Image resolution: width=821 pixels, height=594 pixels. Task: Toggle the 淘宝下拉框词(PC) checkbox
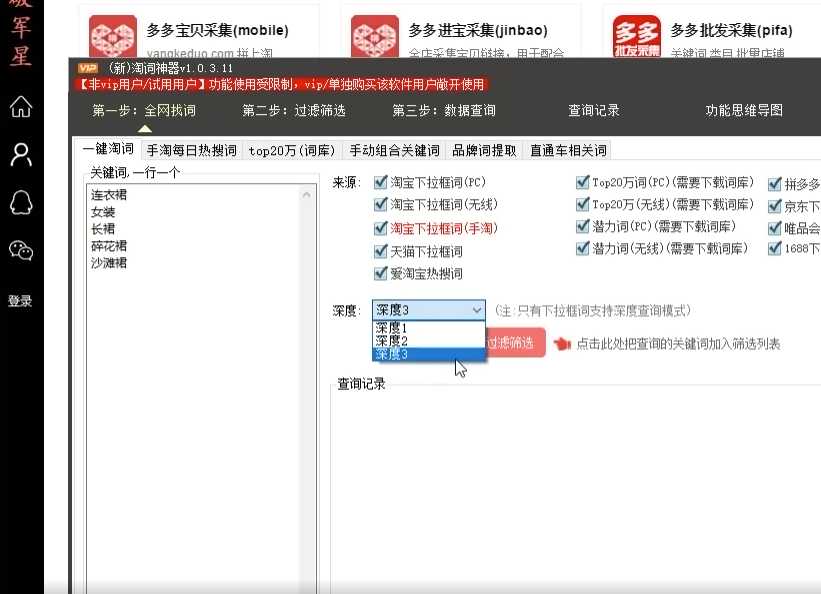point(381,182)
